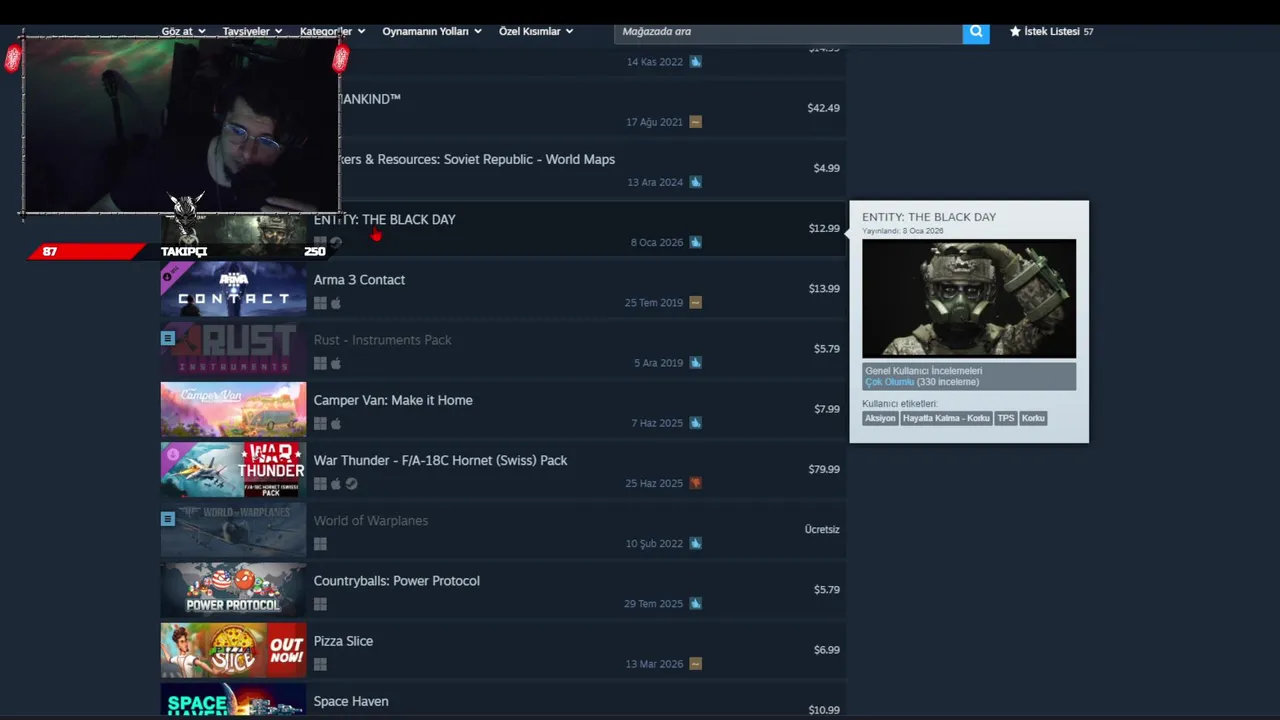Image resolution: width=1280 pixels, height=720 pixels.
Task: Click the $42.49 price
Action: point(824,108)
